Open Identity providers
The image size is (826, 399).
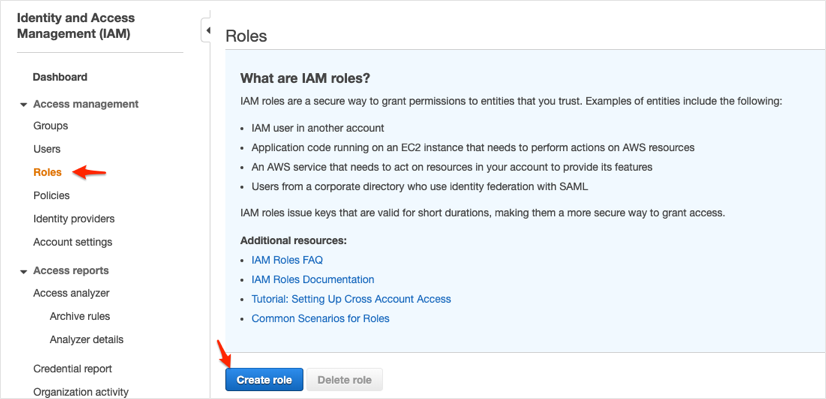click(74, 219)
